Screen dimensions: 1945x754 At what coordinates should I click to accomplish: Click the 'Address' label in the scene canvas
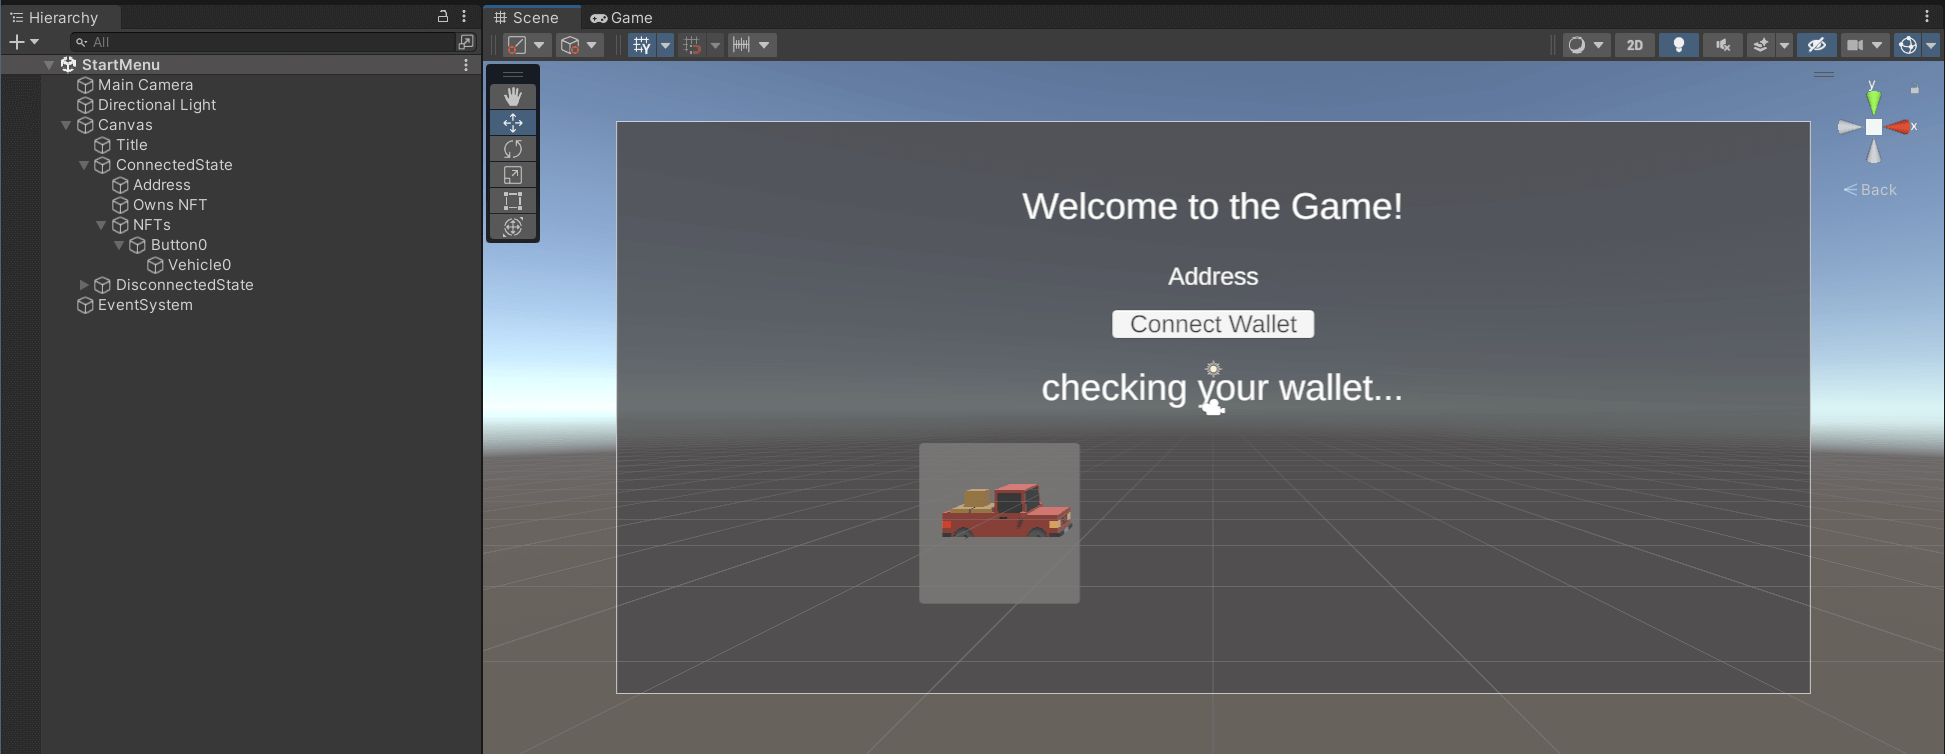[1213, 276]
